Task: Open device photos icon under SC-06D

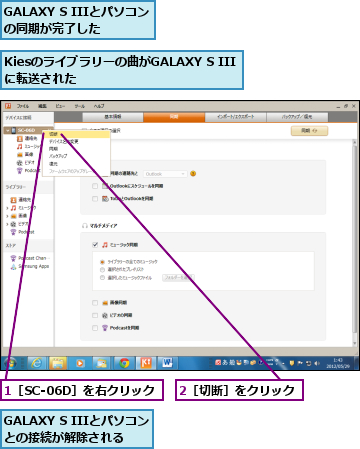Action: pos(20,154)
